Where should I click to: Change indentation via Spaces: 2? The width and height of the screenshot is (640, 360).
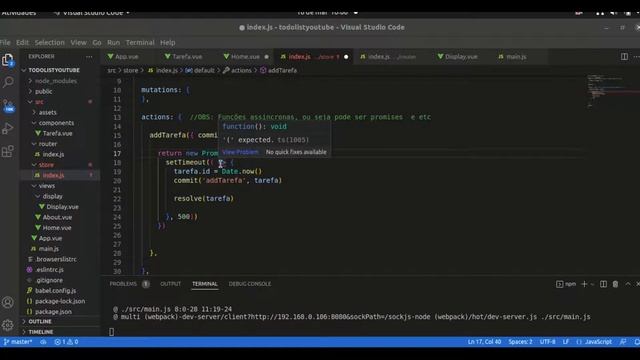coord(520,342)
